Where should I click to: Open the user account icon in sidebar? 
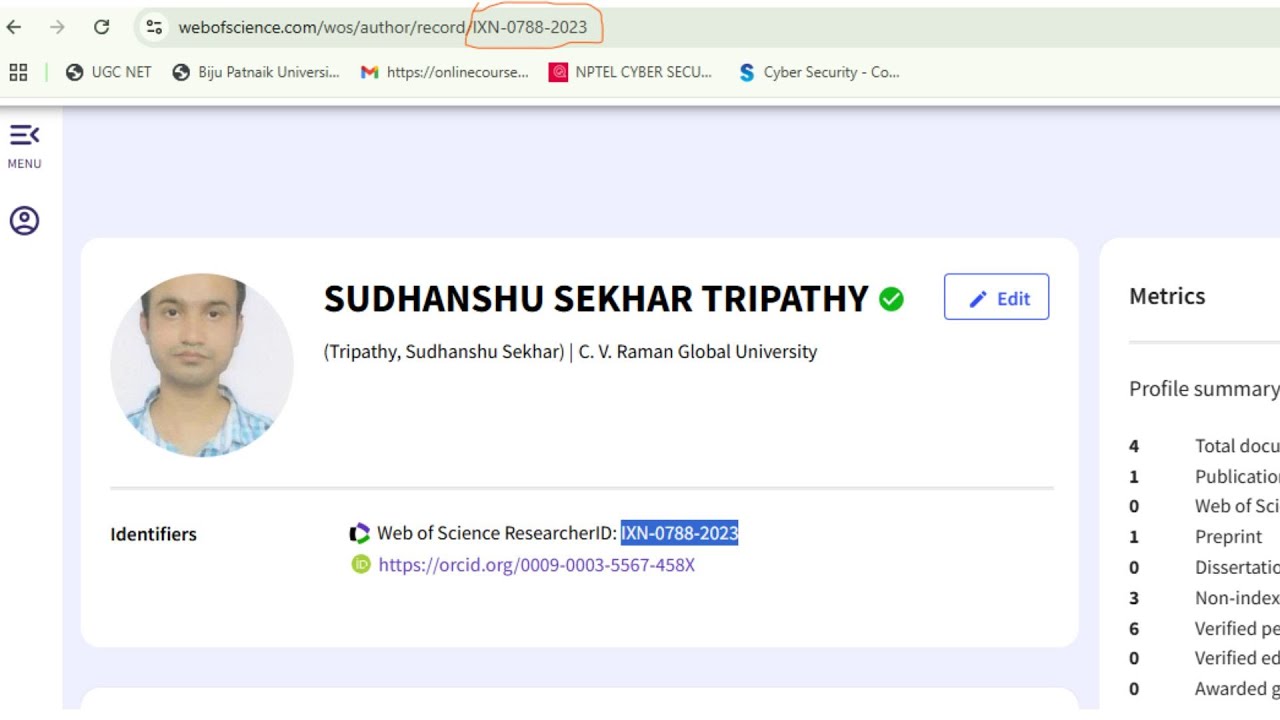click(24, 220)
